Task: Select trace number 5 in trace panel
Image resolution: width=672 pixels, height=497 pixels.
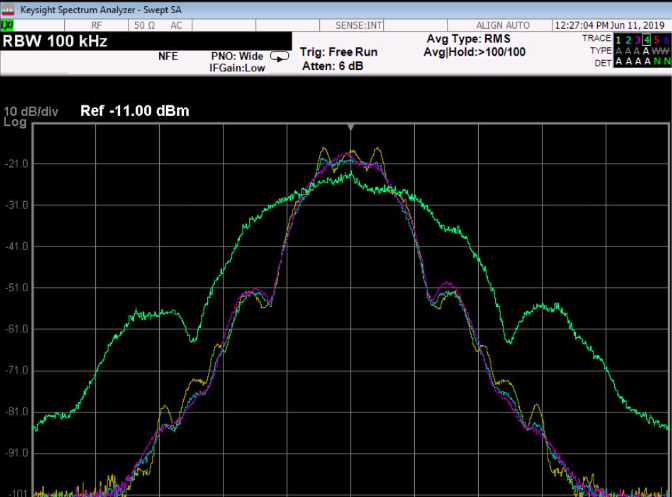Action: point(656,38)
